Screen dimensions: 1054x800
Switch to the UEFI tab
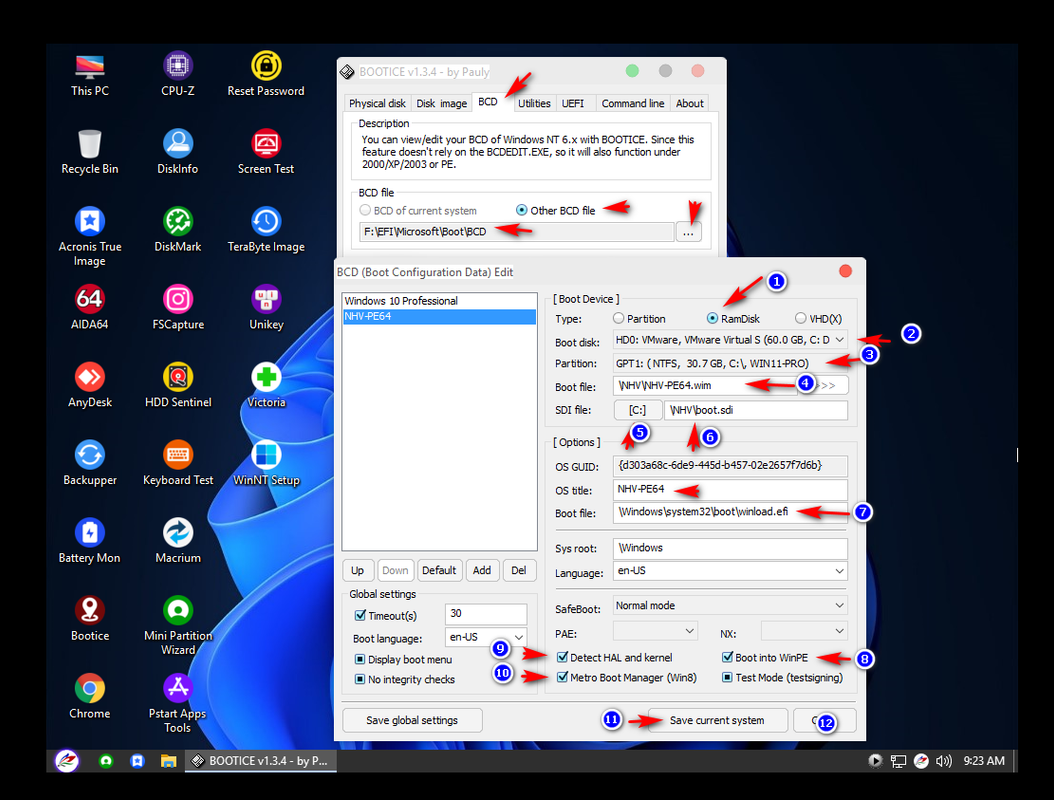573,103
